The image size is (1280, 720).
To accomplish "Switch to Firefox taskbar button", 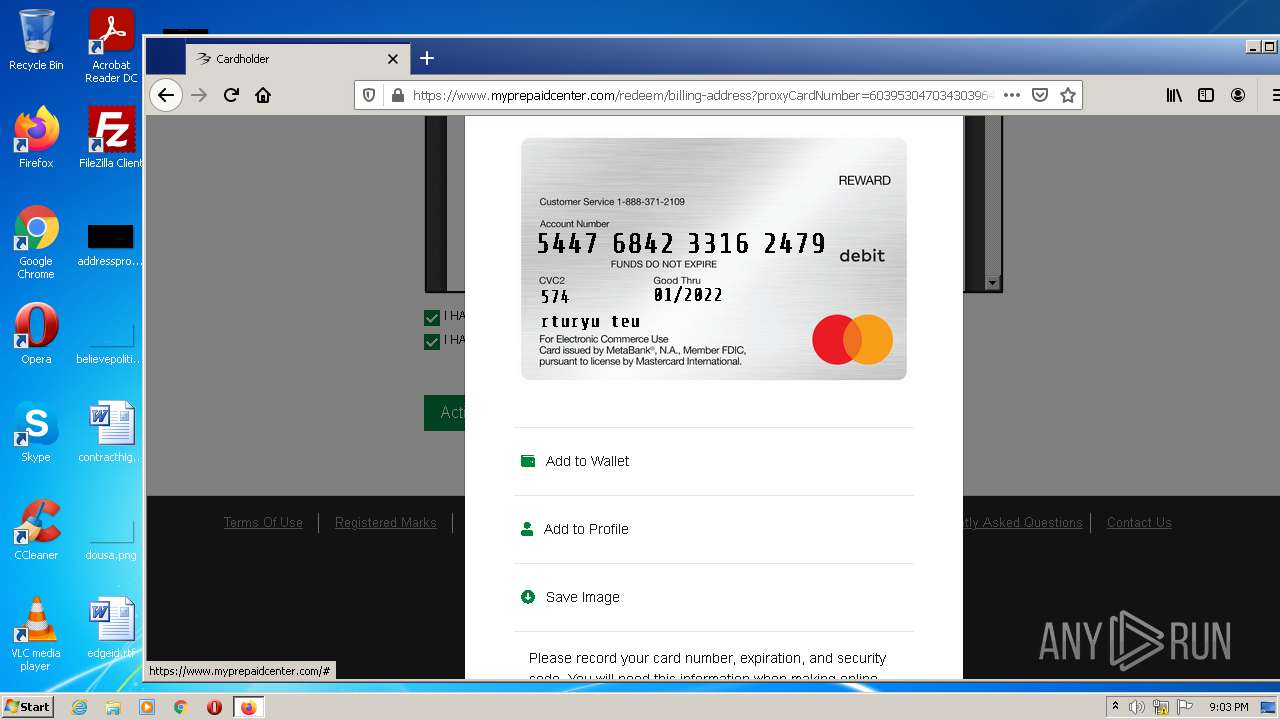I will [248, 707].
